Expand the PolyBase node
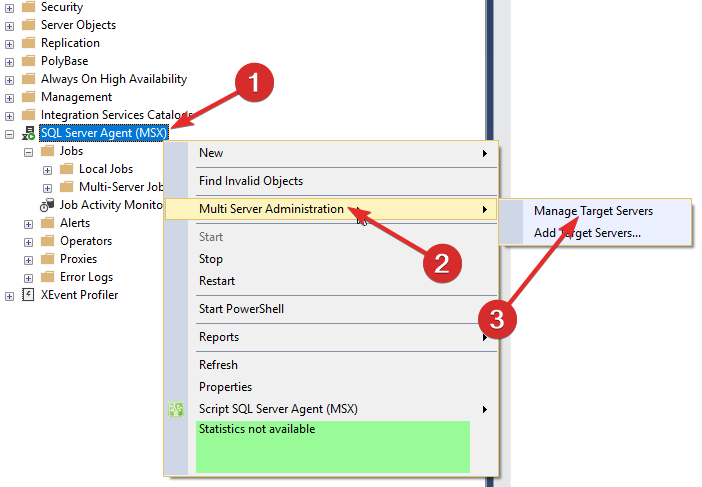 point(9,62)
